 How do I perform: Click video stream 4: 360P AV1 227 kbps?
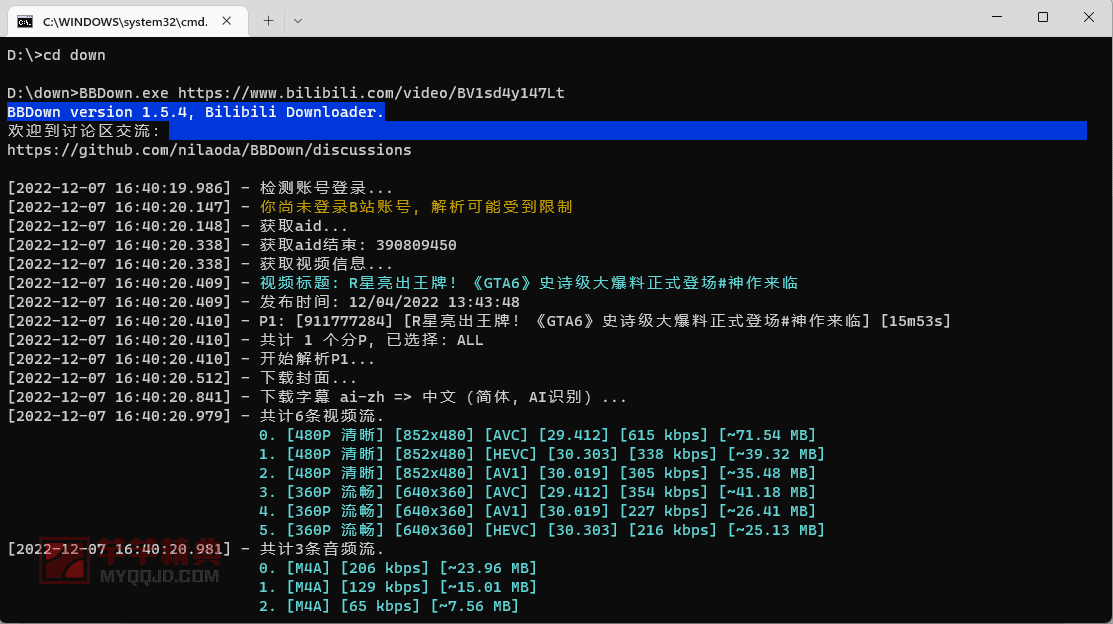[x=537, y=511]
